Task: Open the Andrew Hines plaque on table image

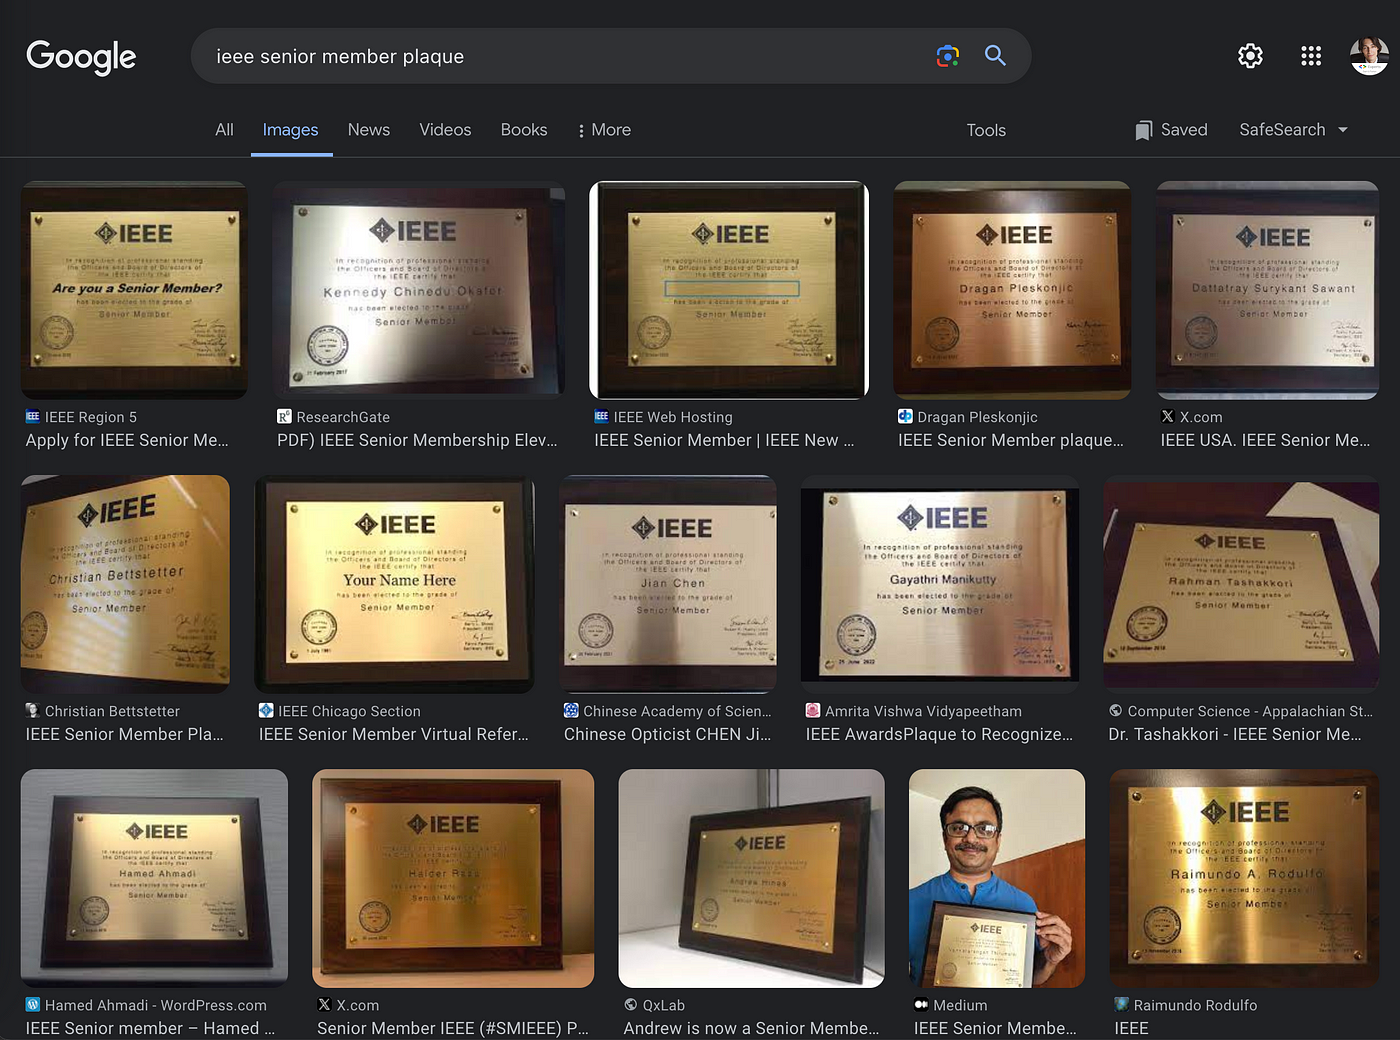Action: [751, 878]
